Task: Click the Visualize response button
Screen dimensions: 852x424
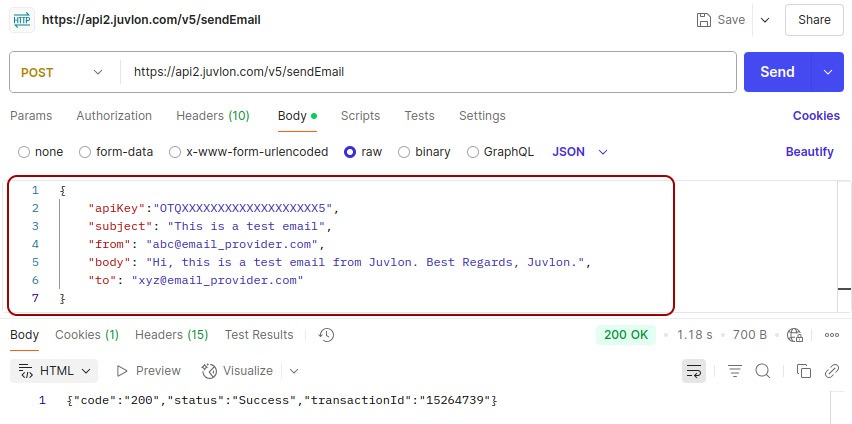Action: point(237,371)
